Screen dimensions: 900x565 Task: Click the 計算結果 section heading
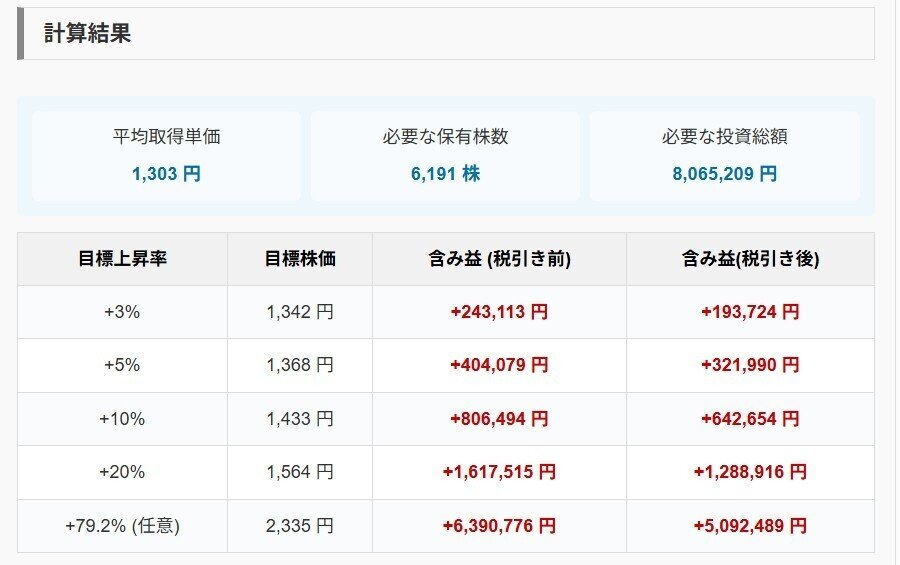(x=88, y=33)
